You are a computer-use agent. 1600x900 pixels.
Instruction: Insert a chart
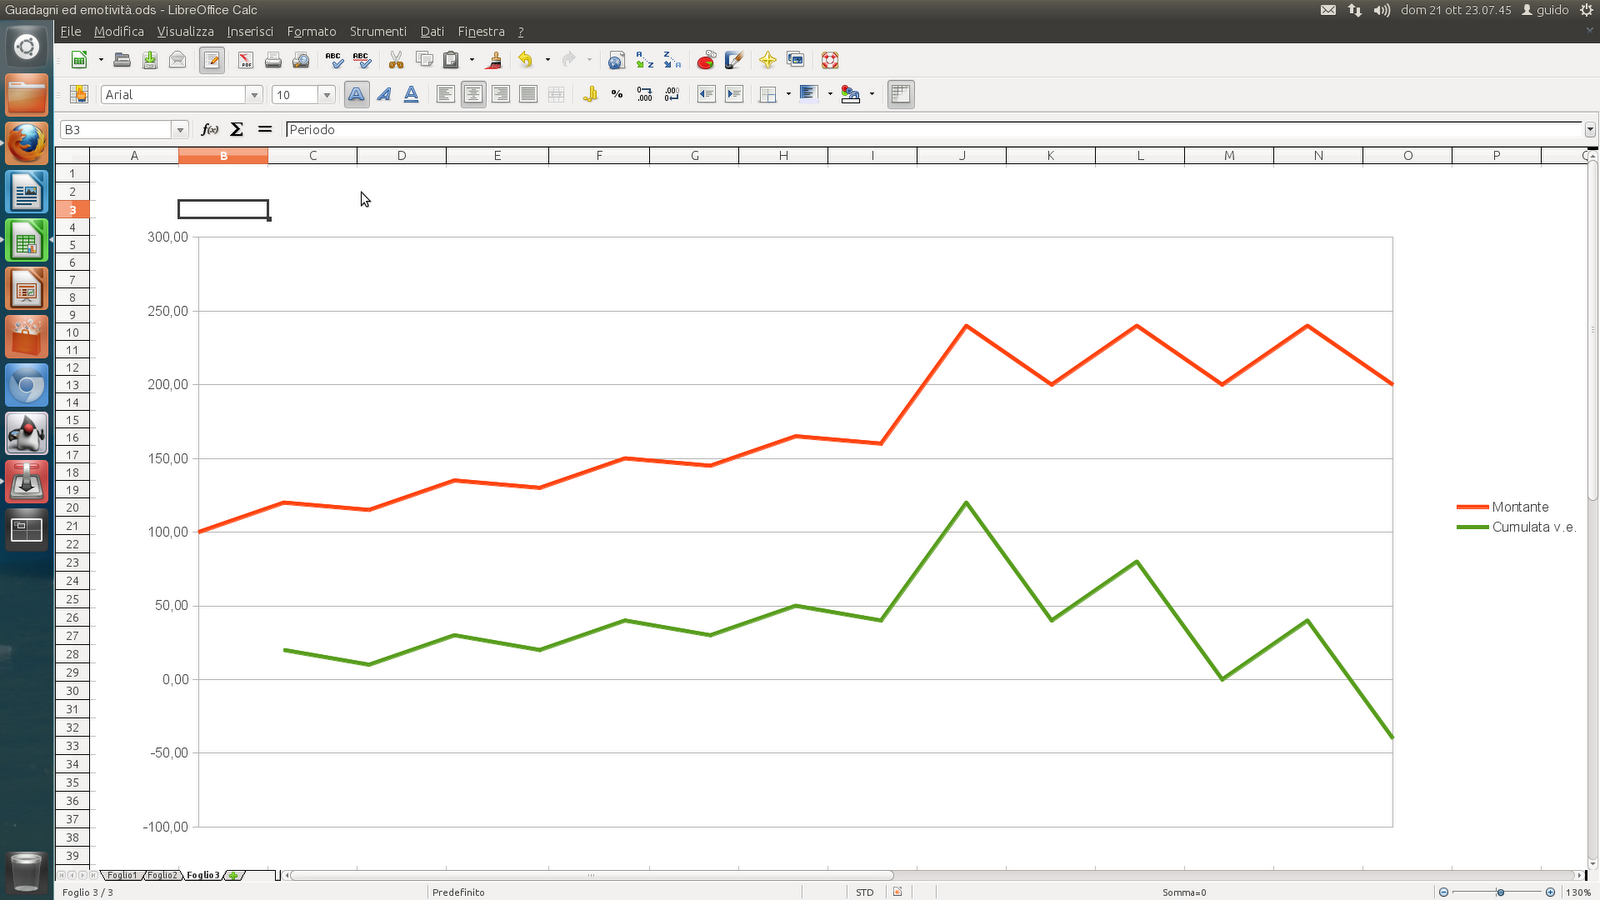(x=706, y=60)
